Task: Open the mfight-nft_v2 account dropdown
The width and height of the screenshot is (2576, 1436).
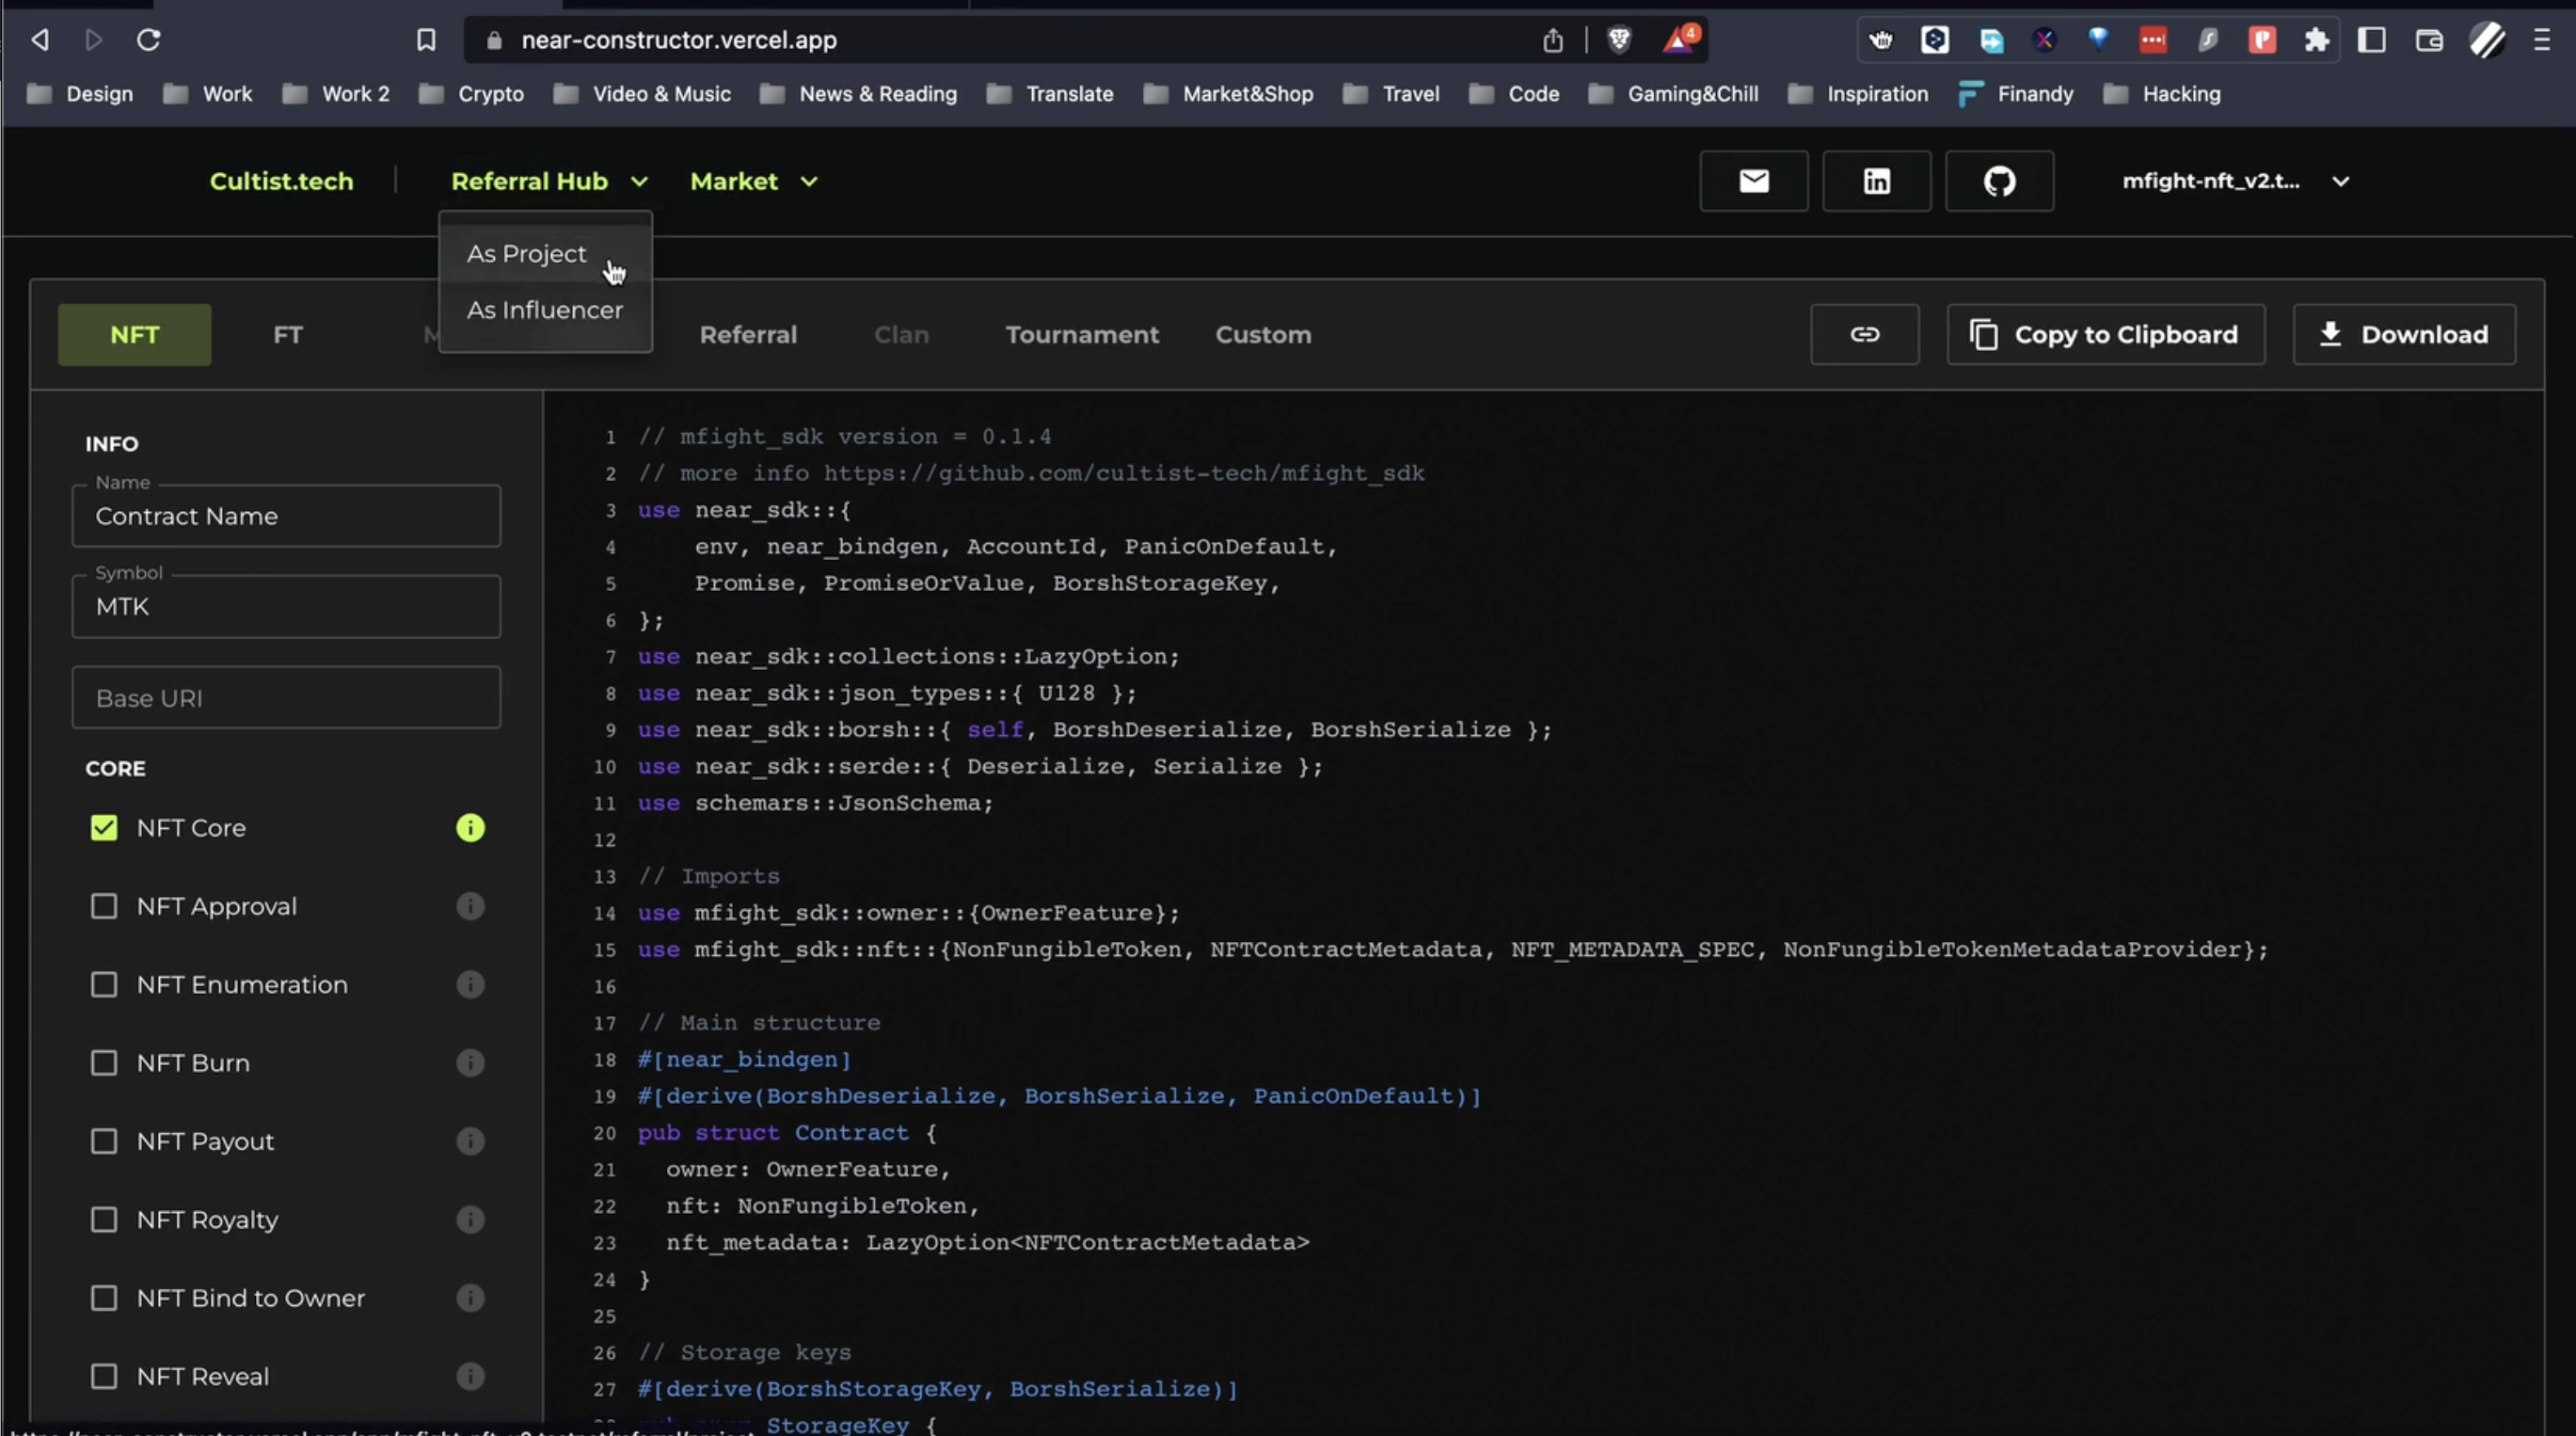Action: coord(2234,181)
